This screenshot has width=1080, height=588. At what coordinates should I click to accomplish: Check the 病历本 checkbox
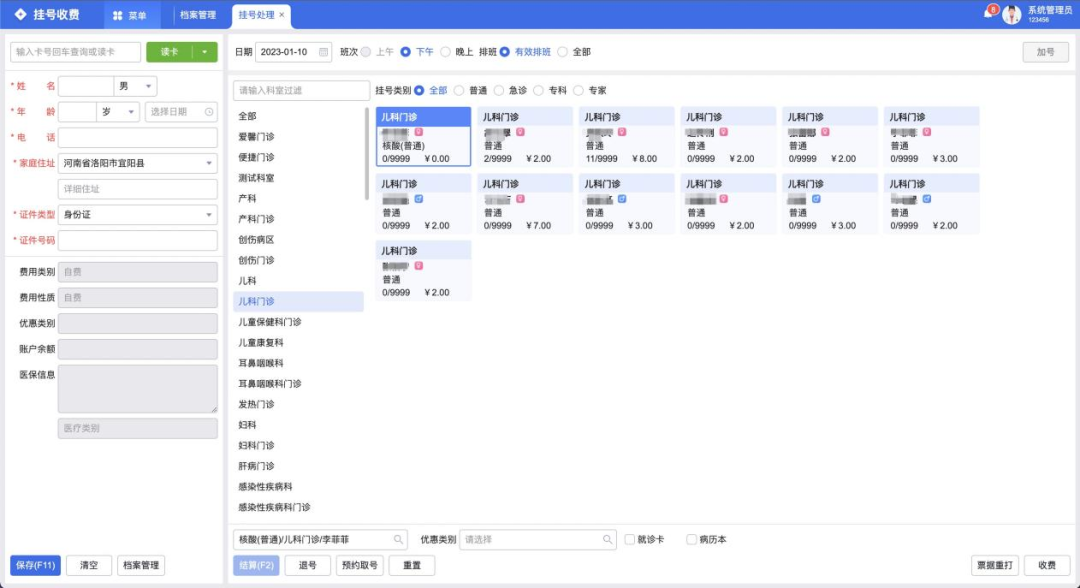691,538
